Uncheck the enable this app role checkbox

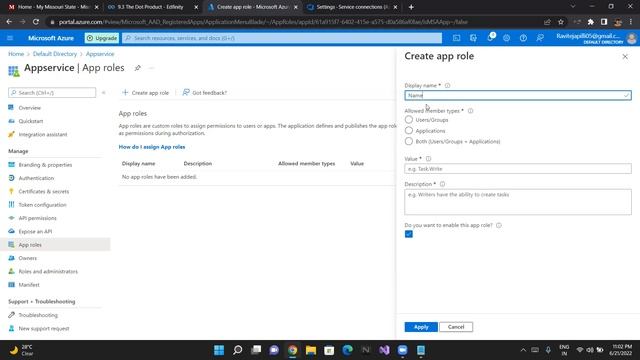click(409, 234)
